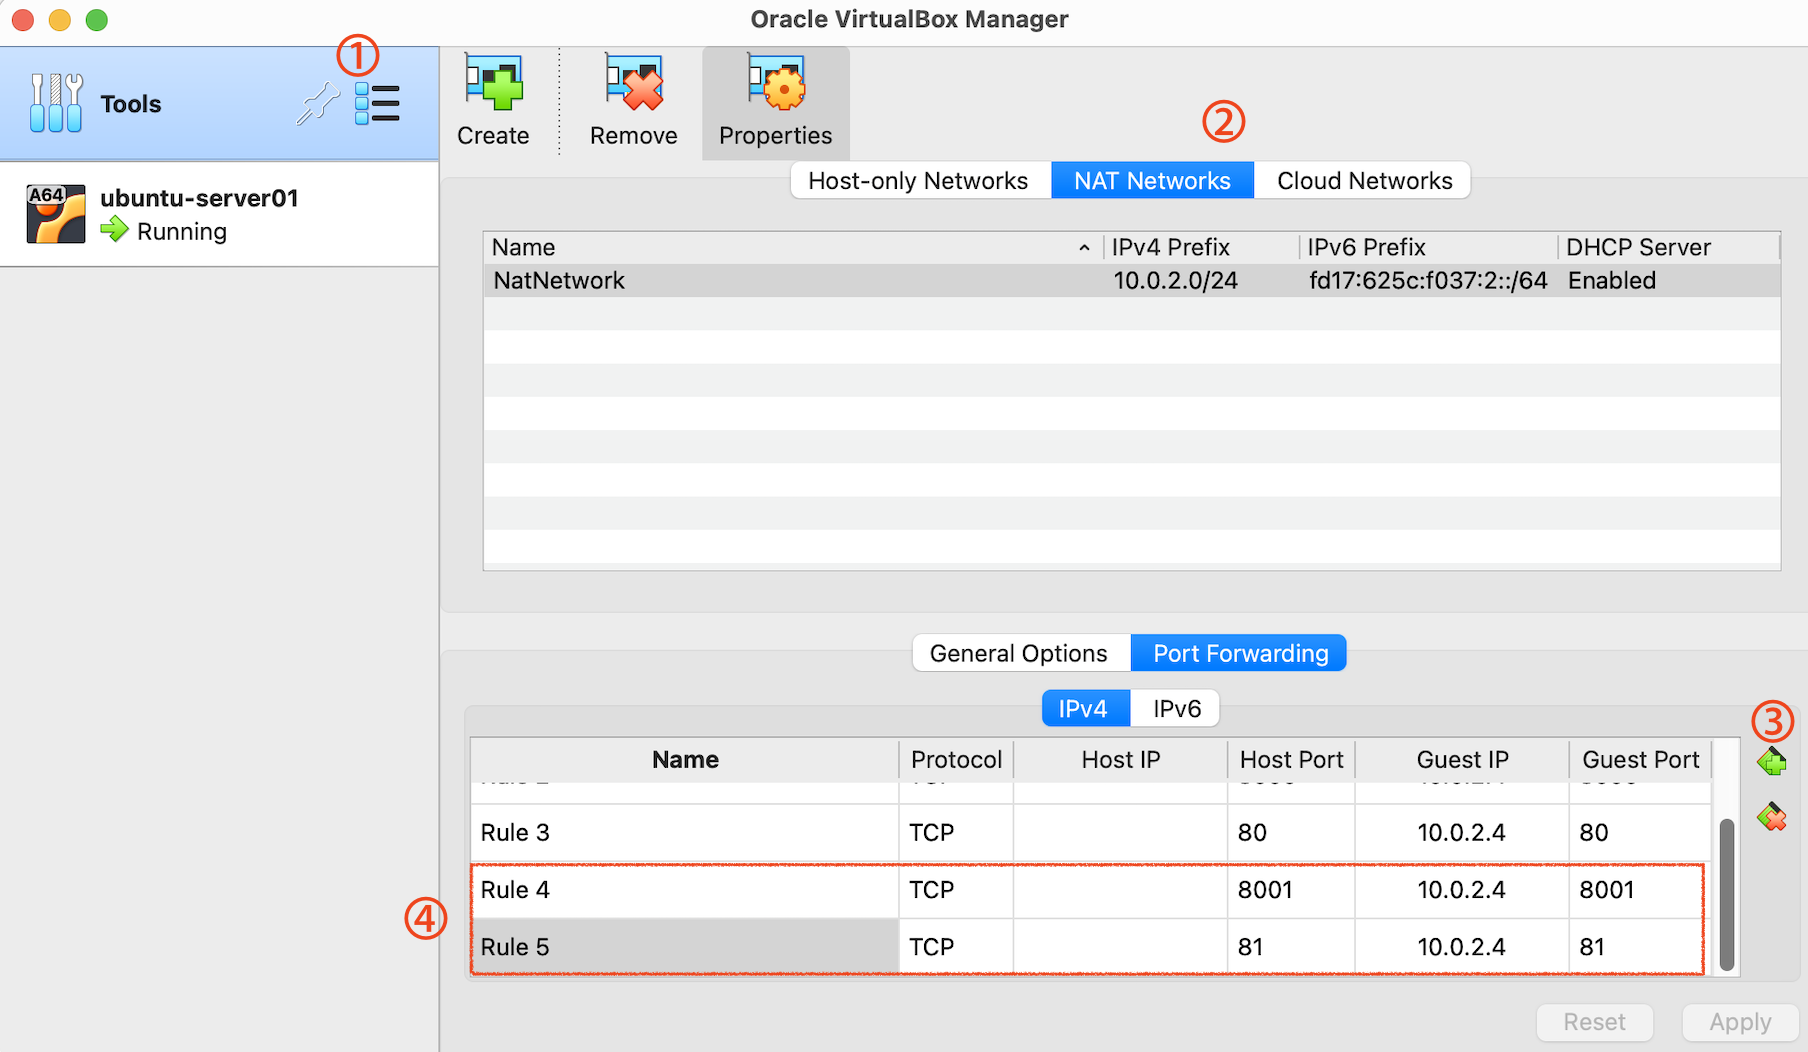Select the Tools item in sidebar
This screenshot has height=1052, width=1808.
click(x=130, y=104)
